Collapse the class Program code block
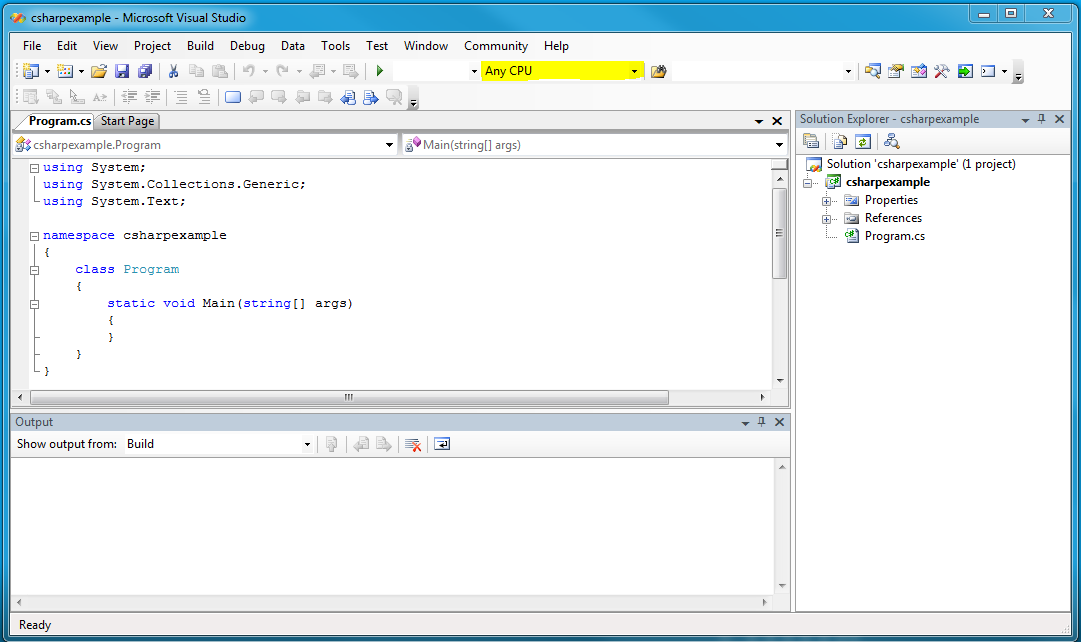The image size is (1081, 642). coord(34,270)
